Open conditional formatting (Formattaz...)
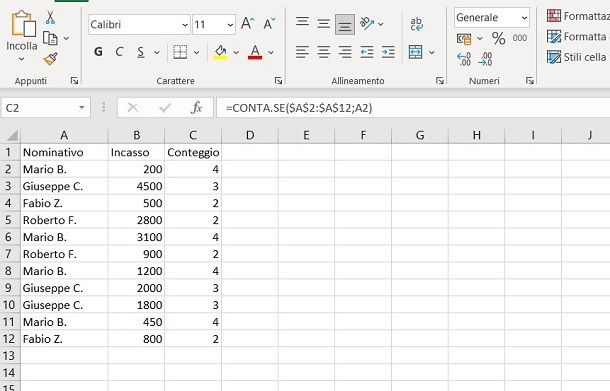 tap(578, 16)
